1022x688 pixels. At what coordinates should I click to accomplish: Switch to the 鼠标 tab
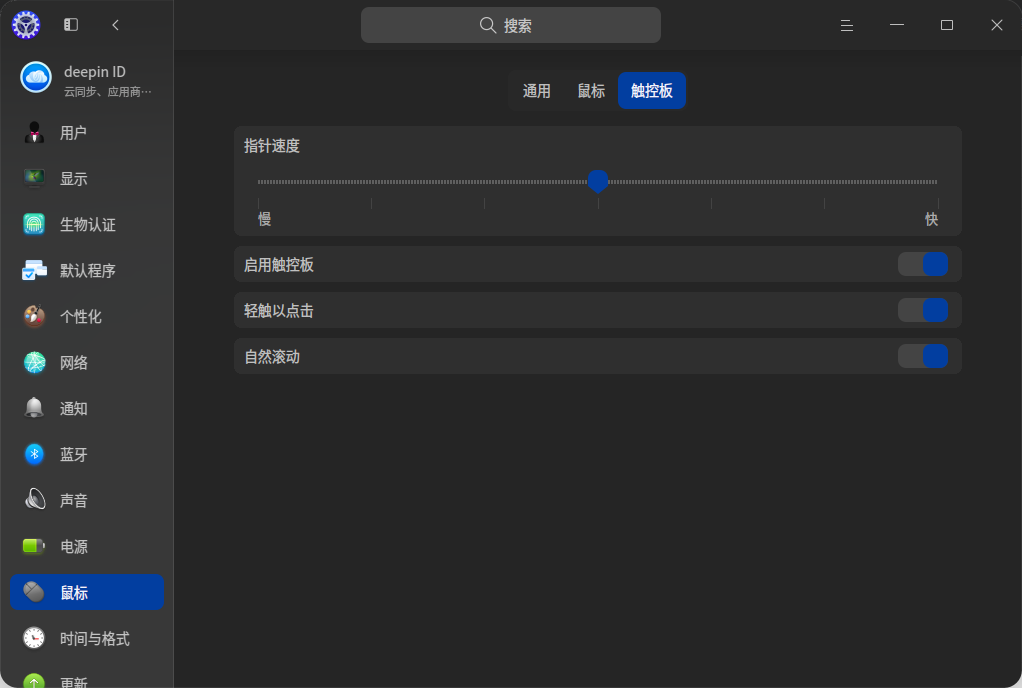[591, 91]
